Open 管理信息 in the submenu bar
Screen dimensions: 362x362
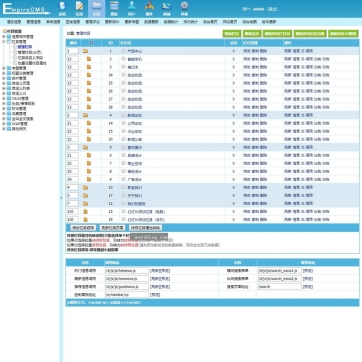click(x=34, y=22)
